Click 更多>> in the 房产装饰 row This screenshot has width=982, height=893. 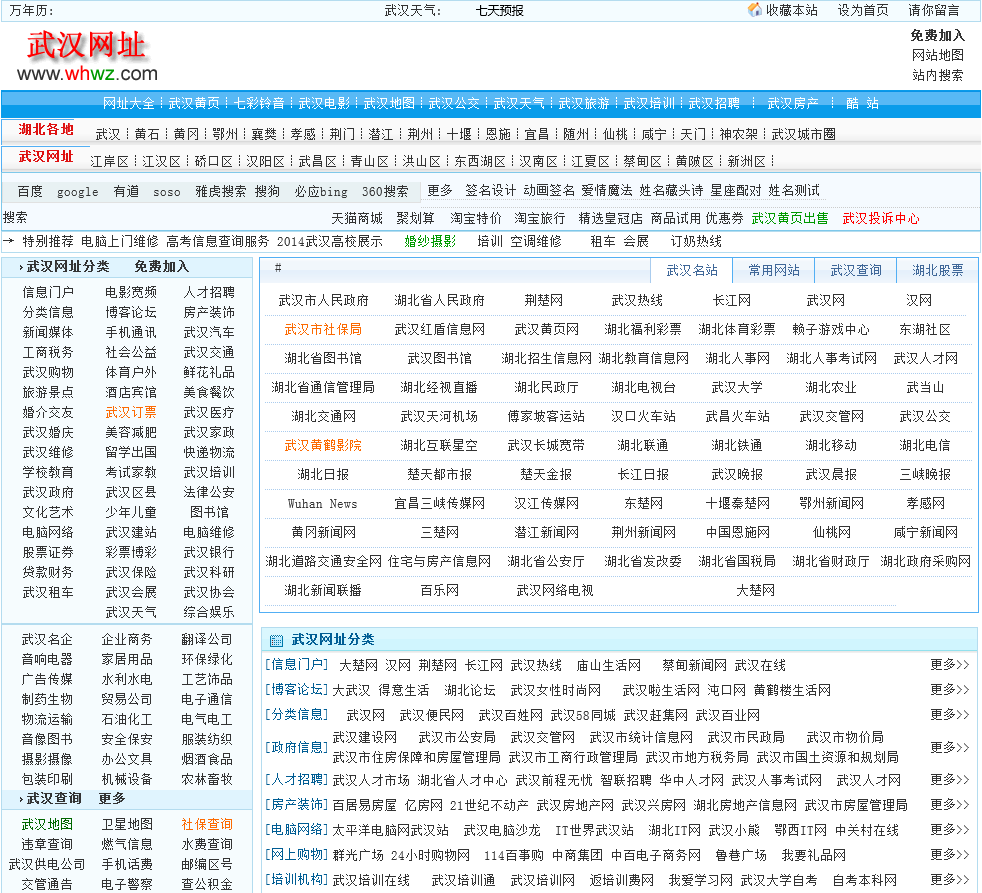pyautogui.click(x=949, y=805)
